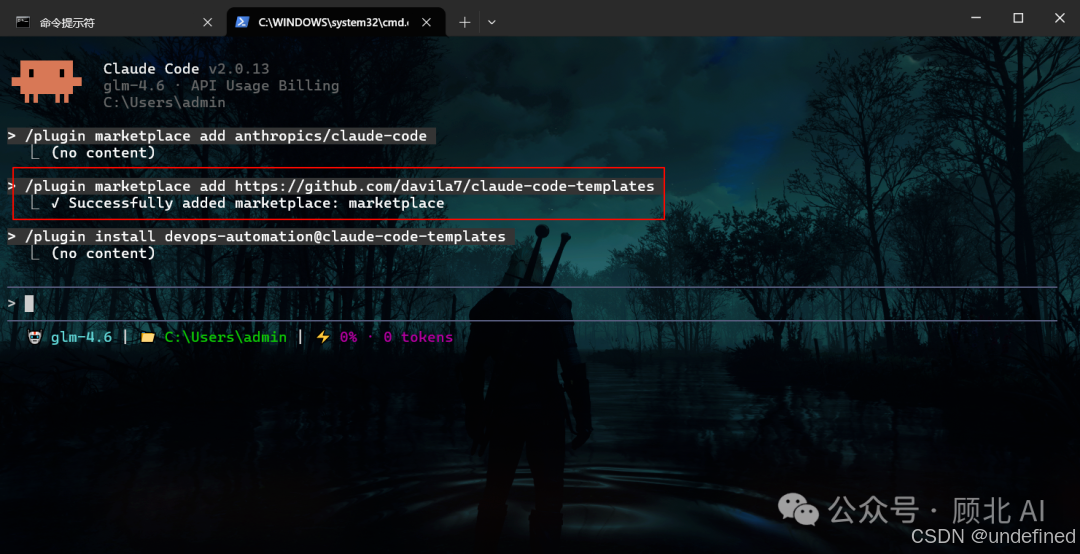Click the (no content) line under first command
Screen dimensions: 1080x554
[103, 152]
